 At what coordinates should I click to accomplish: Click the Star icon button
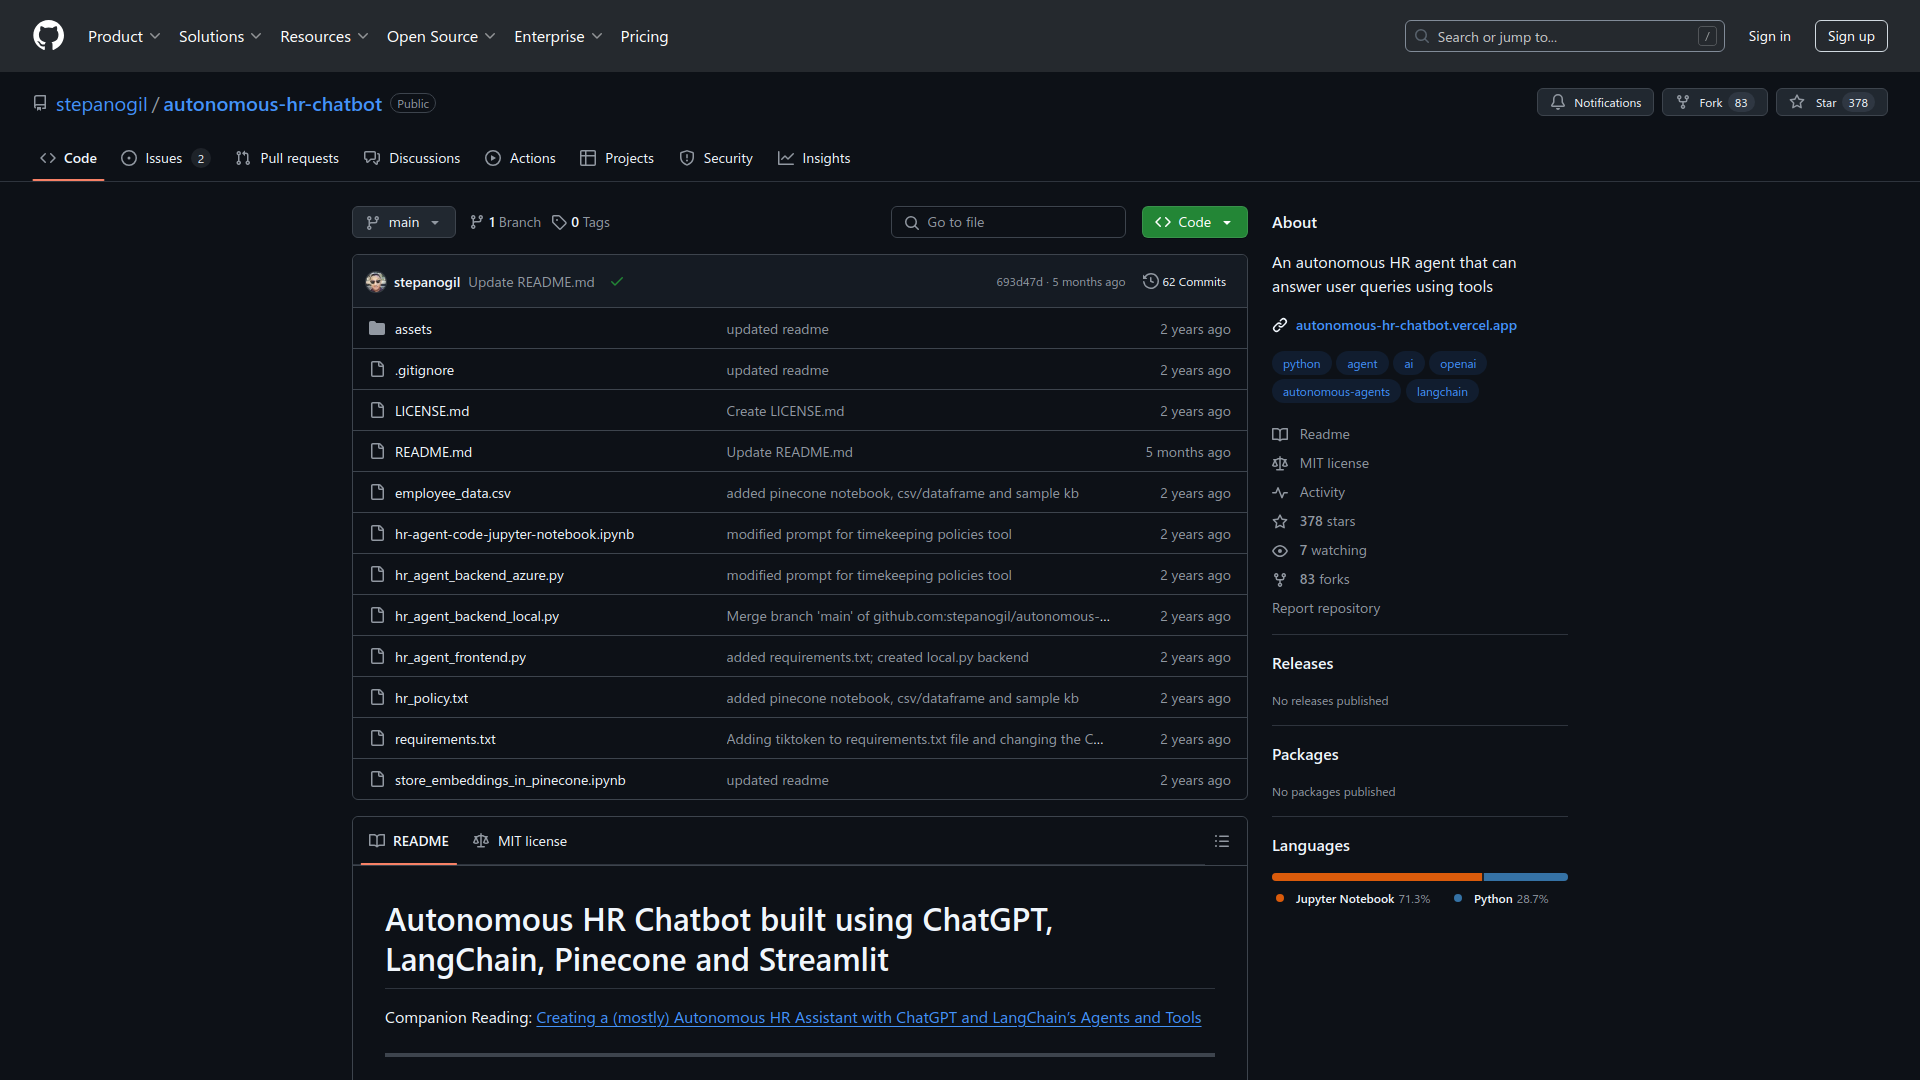(1797, 102)
